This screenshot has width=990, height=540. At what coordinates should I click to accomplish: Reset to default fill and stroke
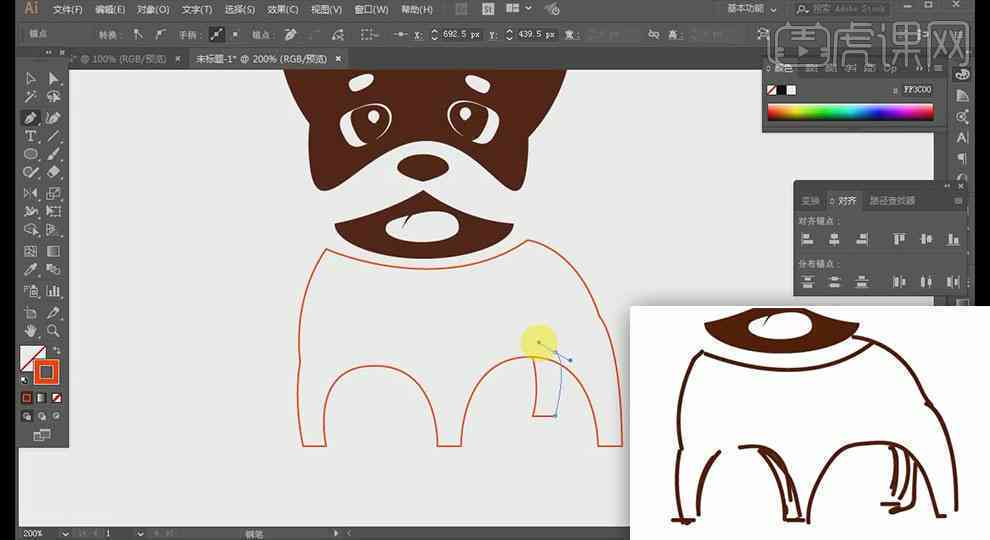coord(25,380)
